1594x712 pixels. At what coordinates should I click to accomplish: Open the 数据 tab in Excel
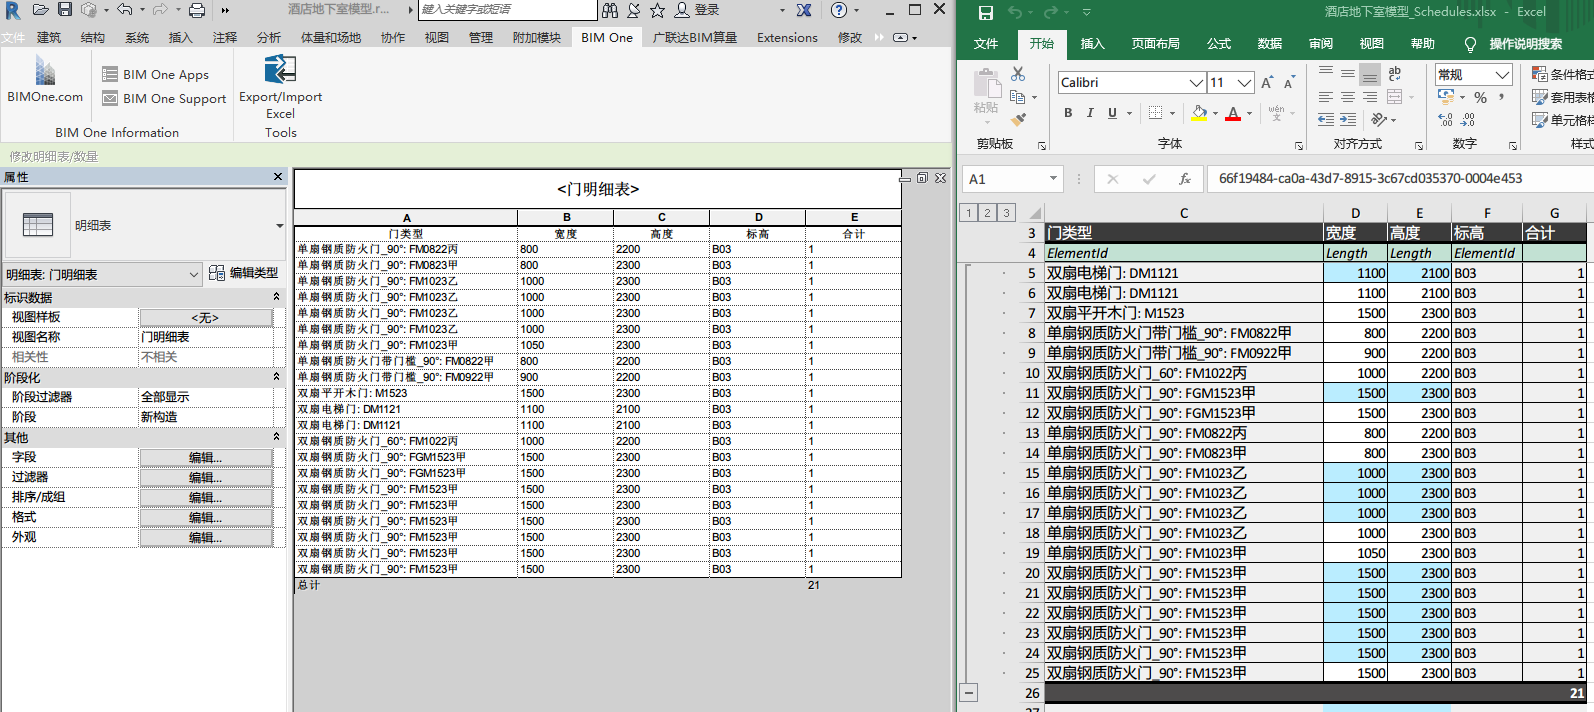click(1270, 44)
